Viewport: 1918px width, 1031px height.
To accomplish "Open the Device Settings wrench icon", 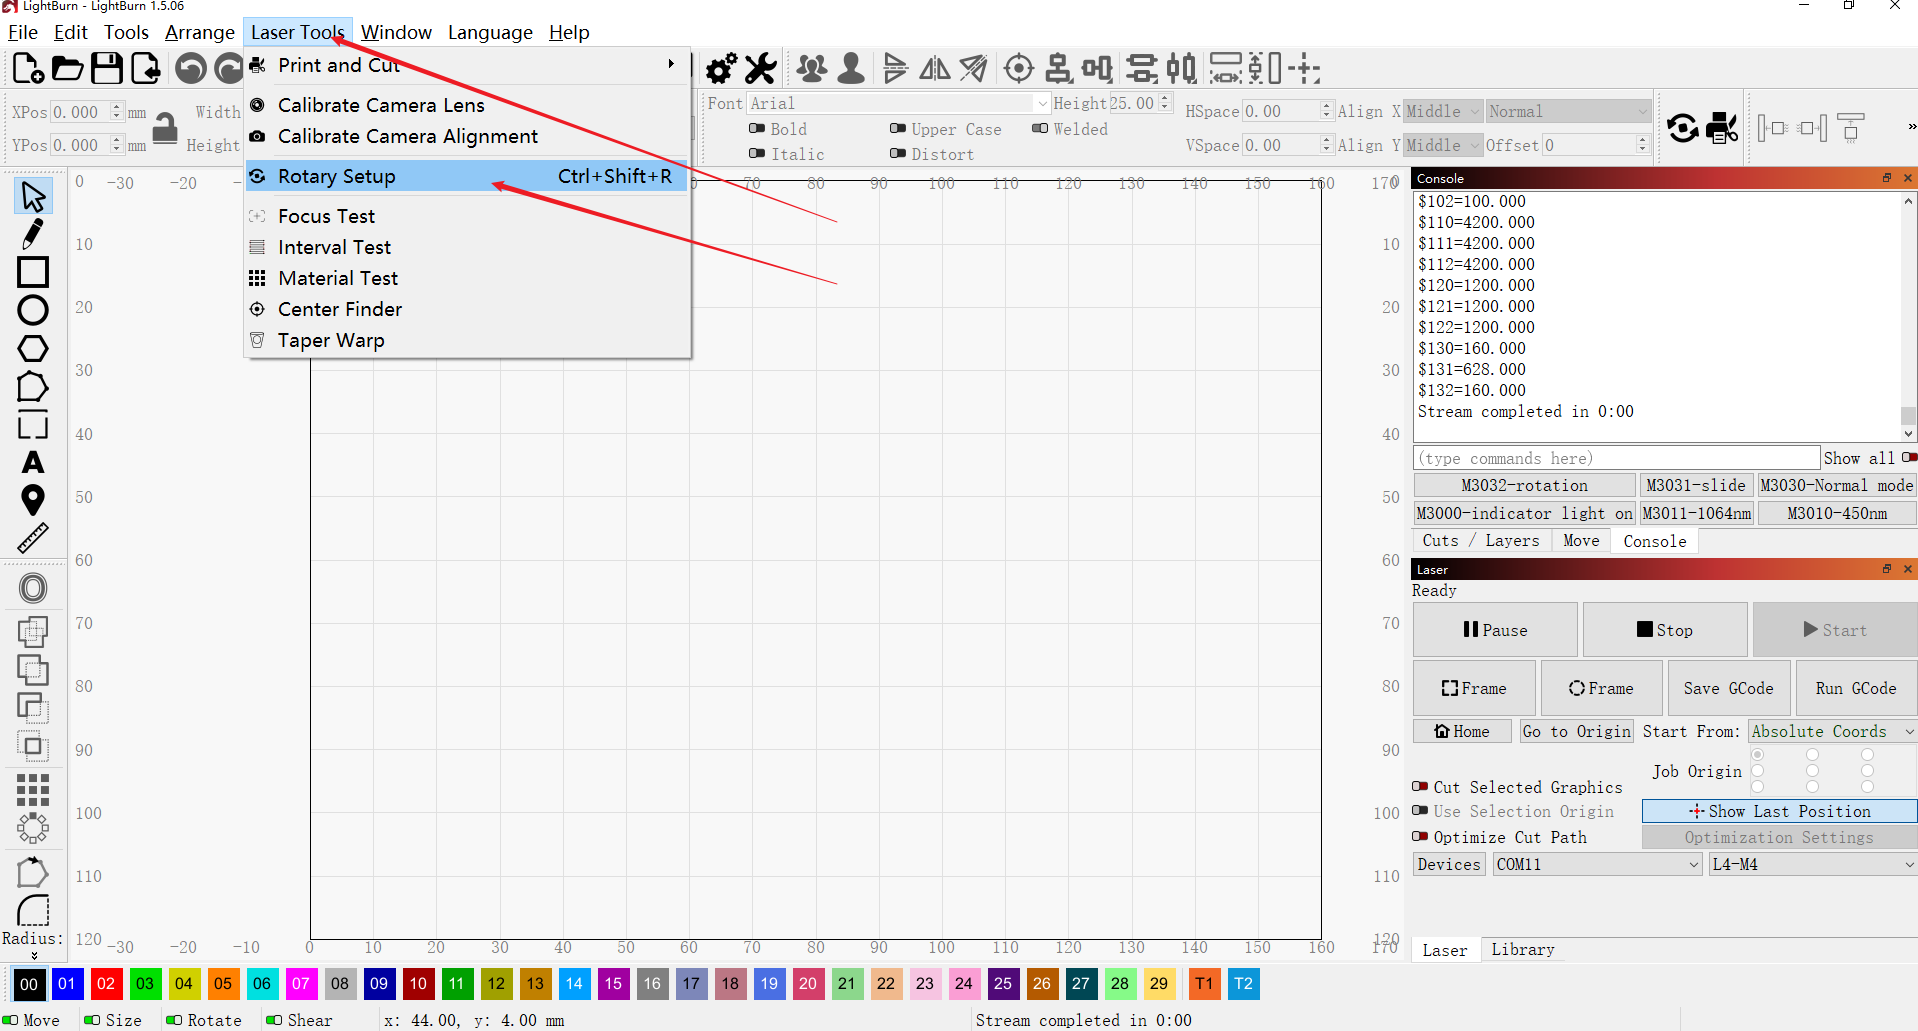I will (760, 69).
